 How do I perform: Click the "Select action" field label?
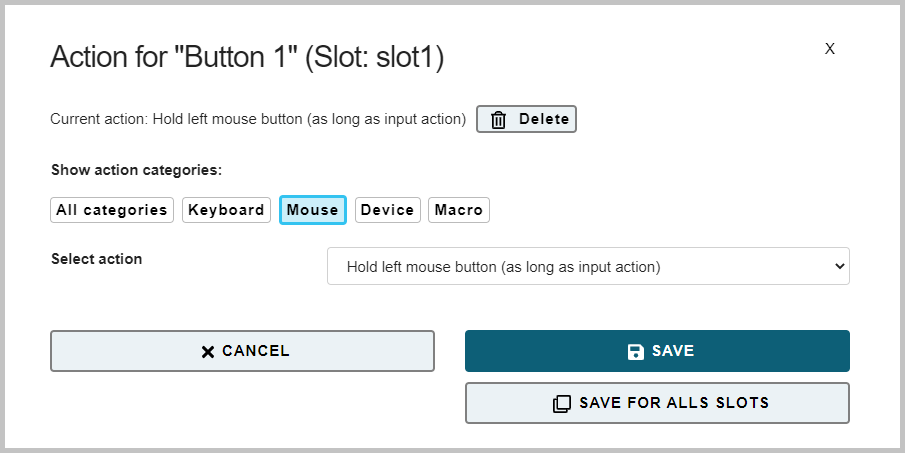click(96, 259)
